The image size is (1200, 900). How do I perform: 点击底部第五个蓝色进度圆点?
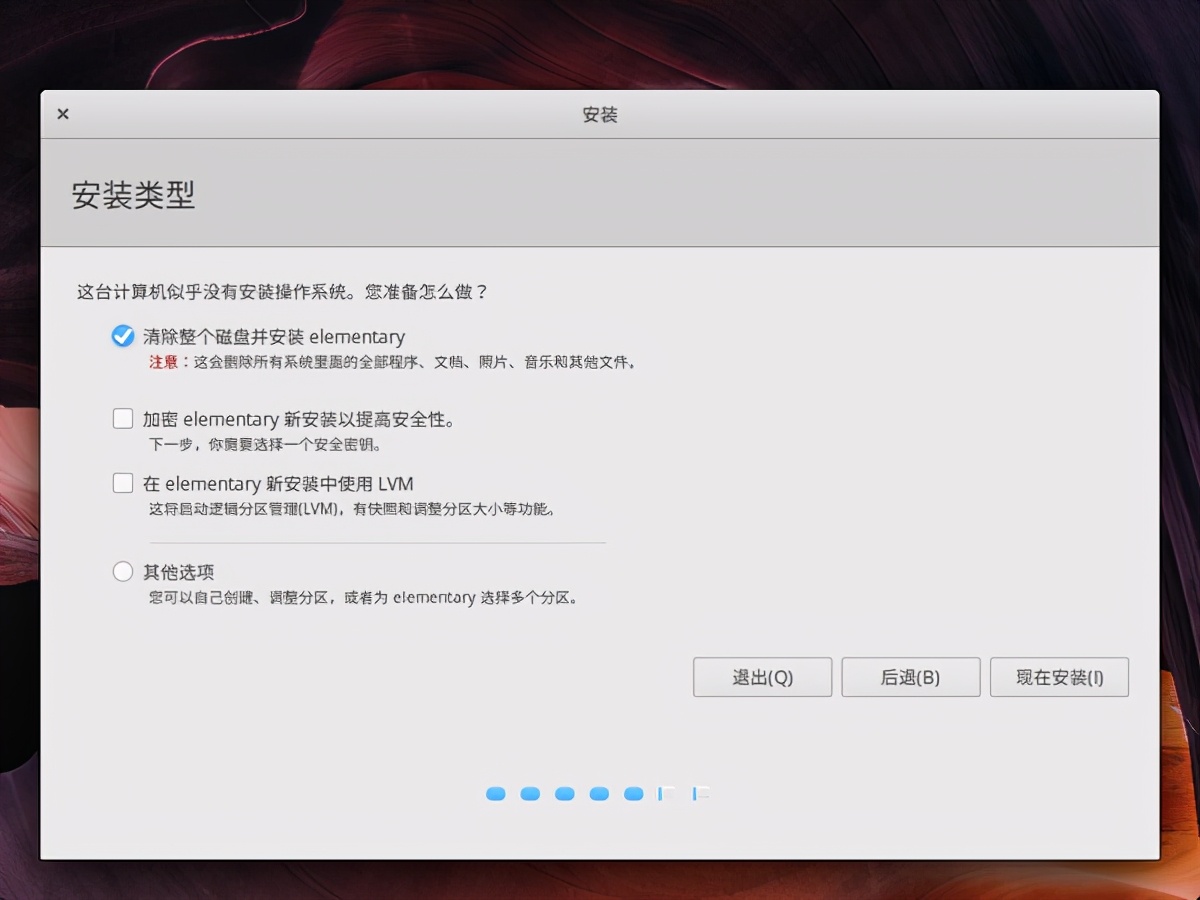[x=633, y=793]
